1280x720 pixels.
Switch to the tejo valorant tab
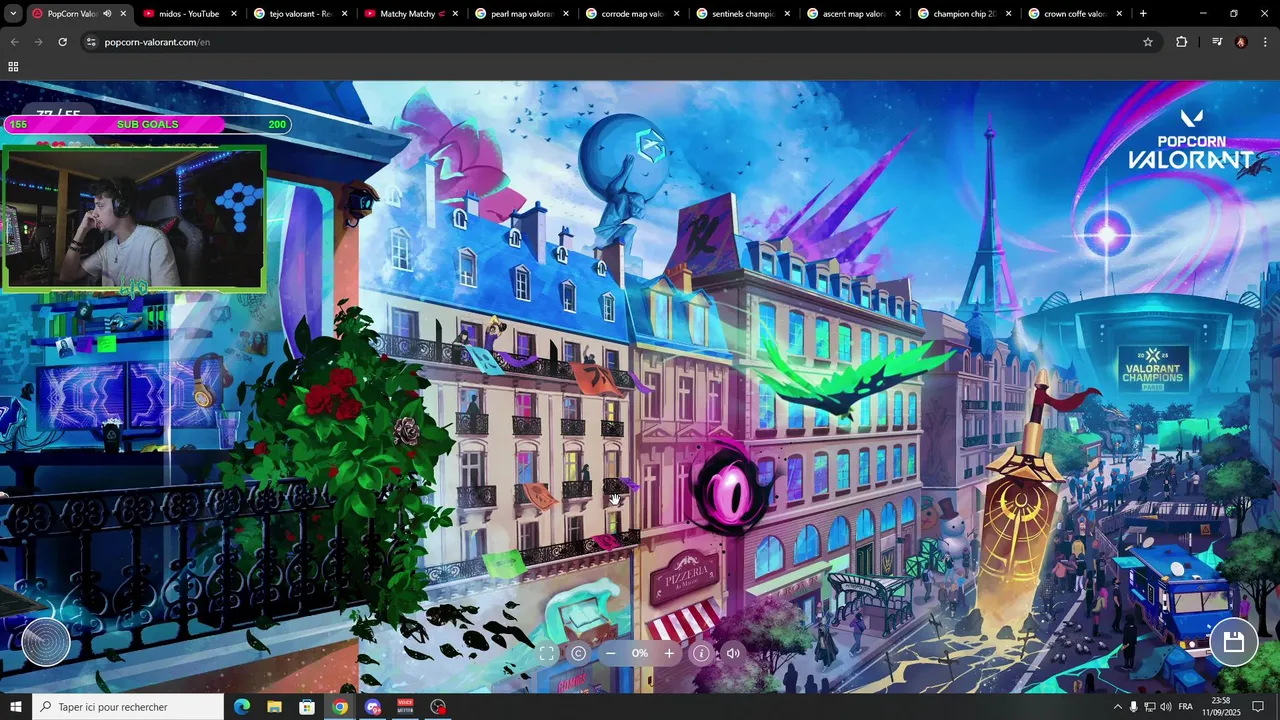point(300,14)
